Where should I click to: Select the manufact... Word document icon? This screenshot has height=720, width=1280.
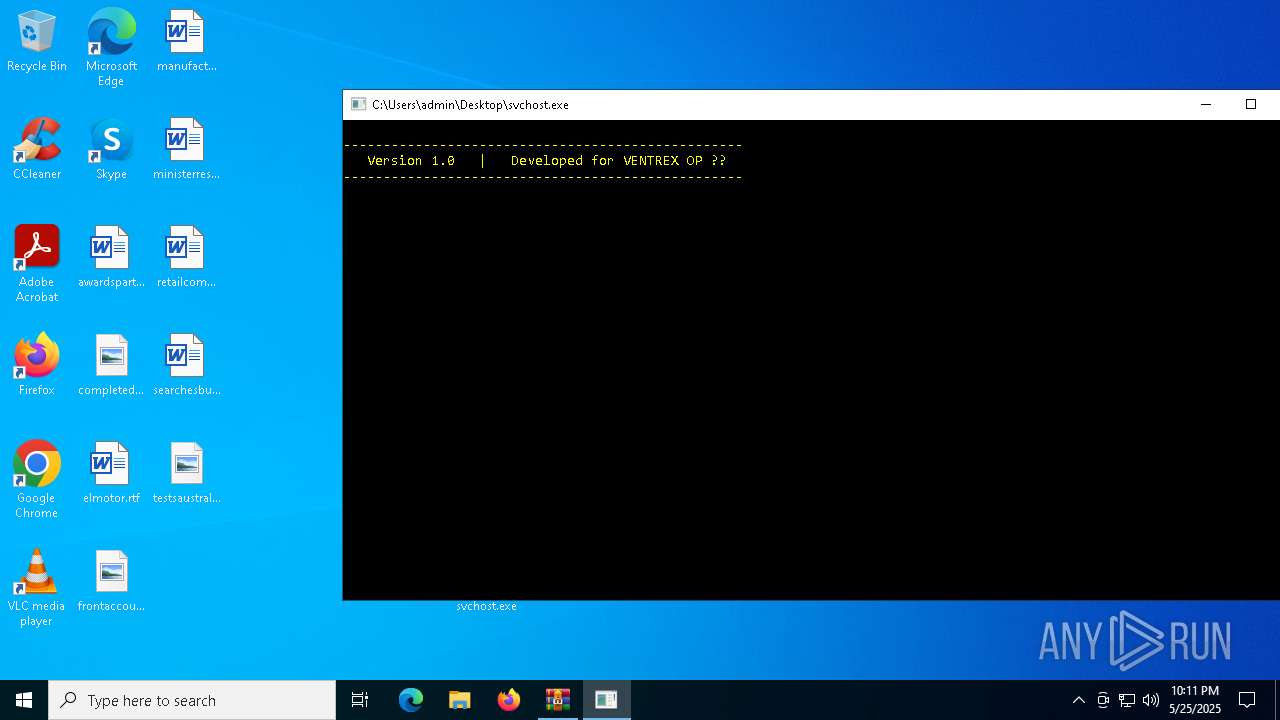[x=186, y=42]
